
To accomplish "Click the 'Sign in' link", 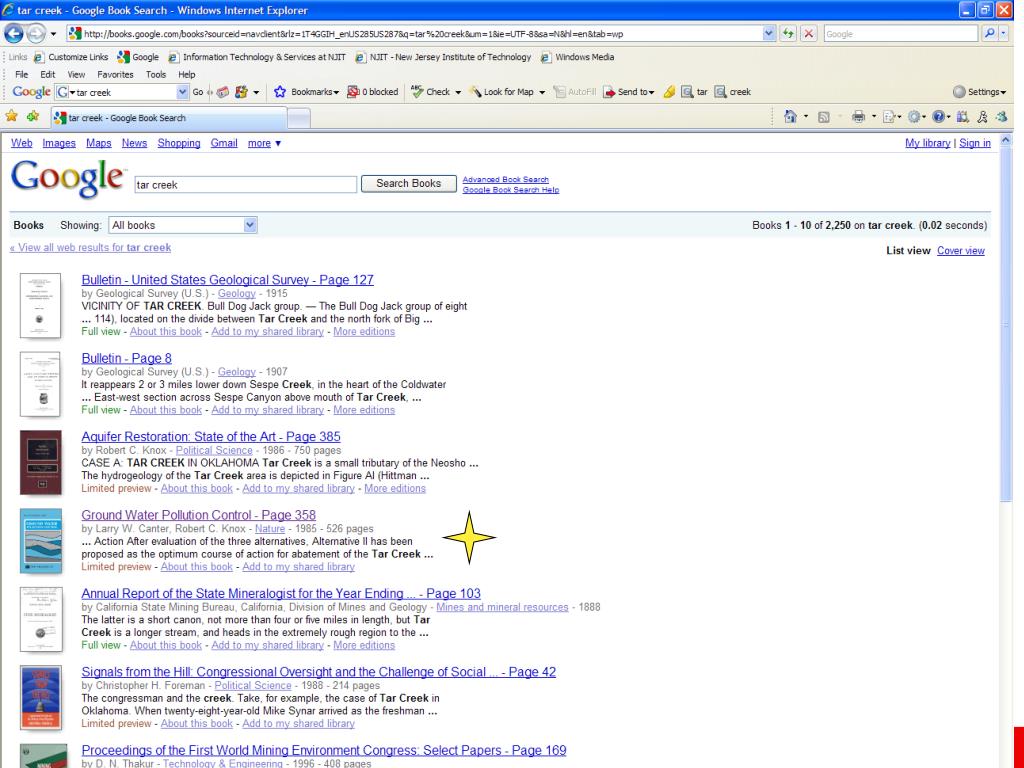I will pos(974,143).
